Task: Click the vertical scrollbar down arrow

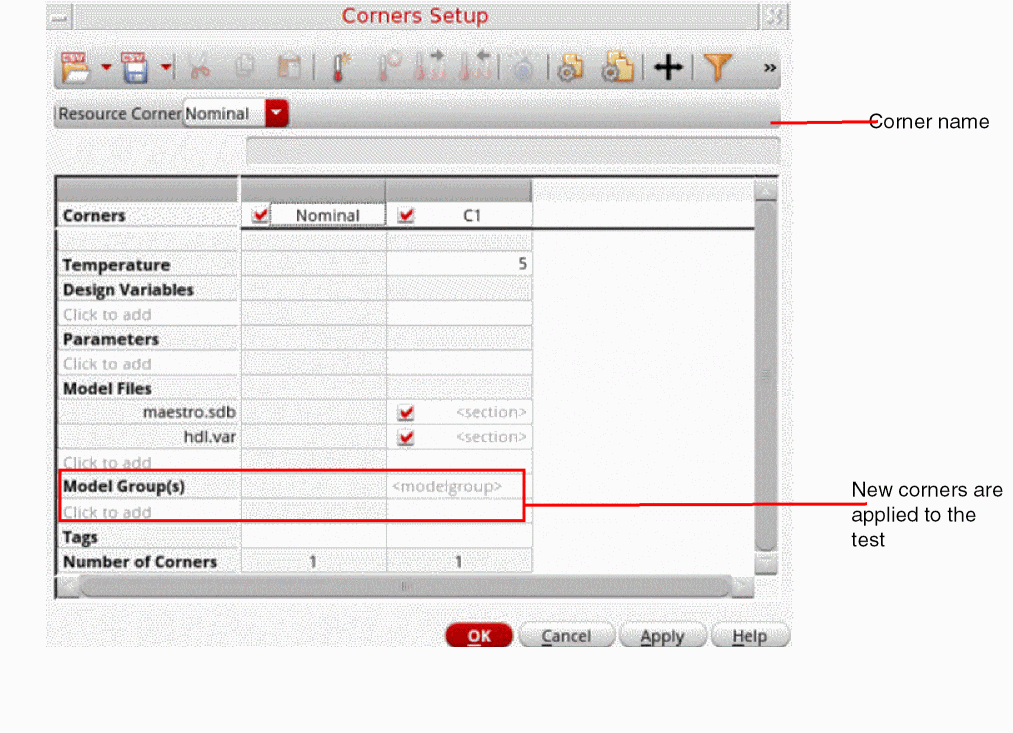Action: [x=766, y=563]
